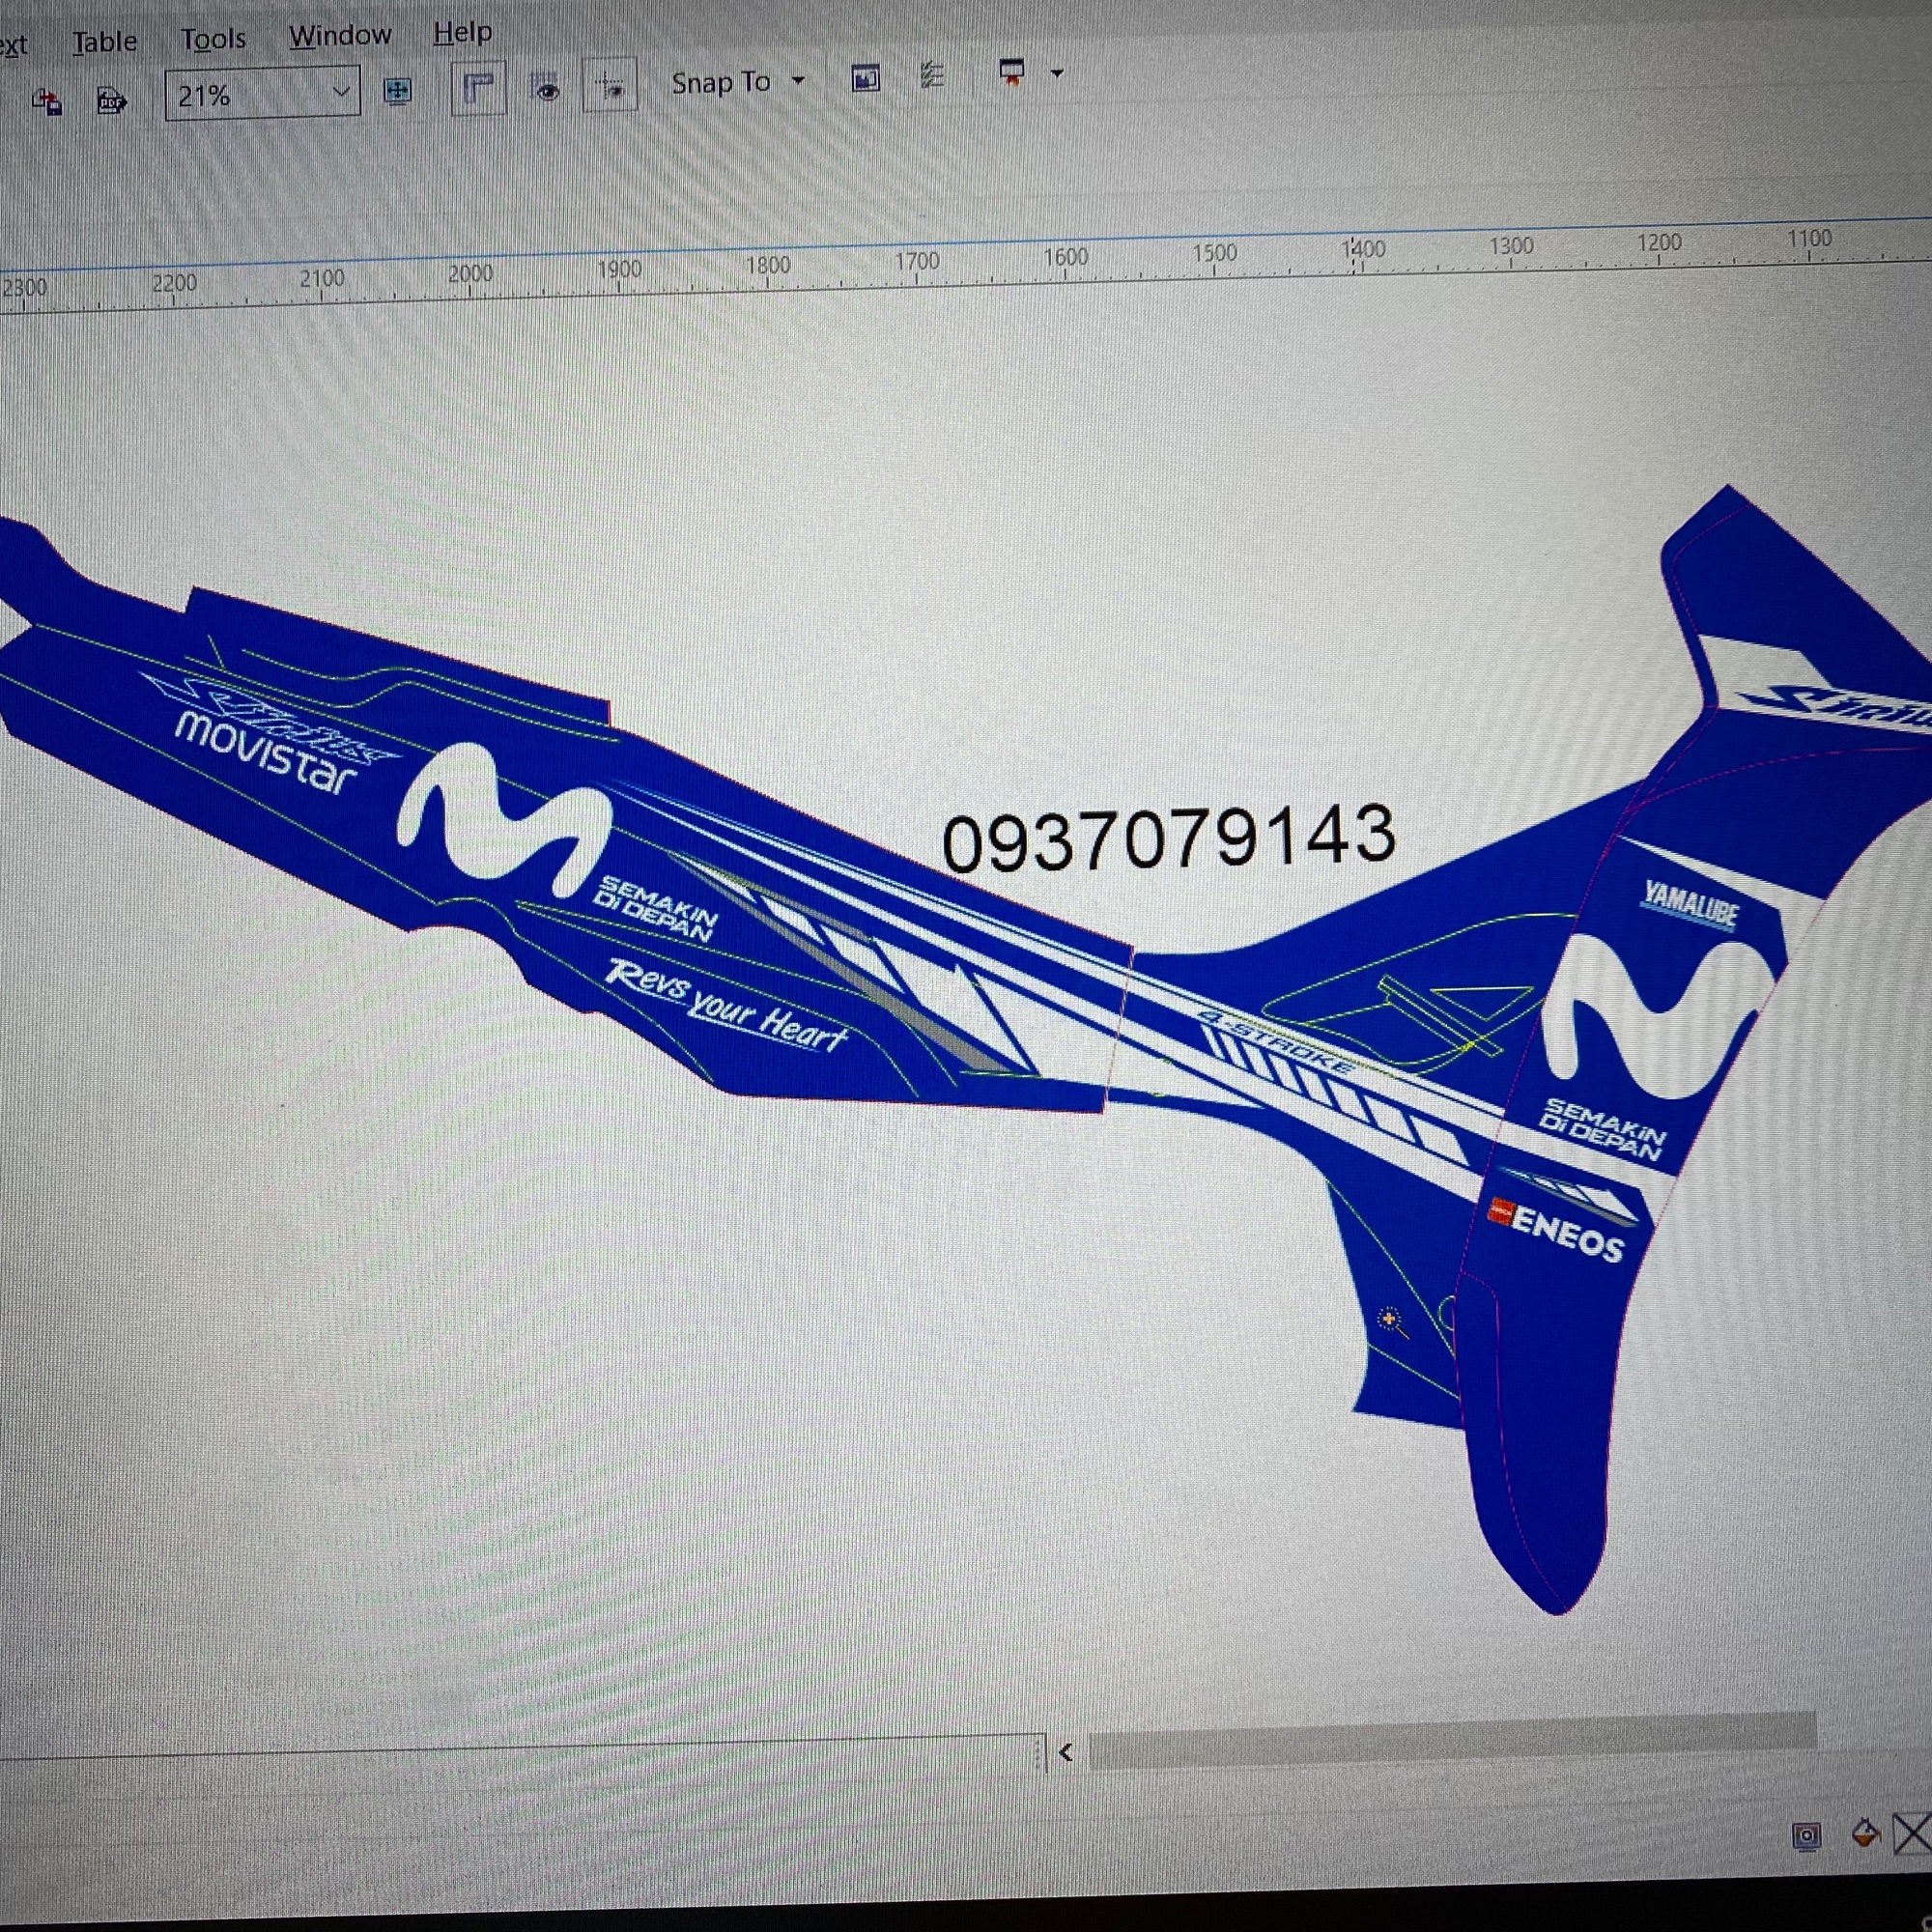1932x1932 pixels.
Task: Click the "Revs your Heart" text on the decal
Action: tap(727, 1005)
